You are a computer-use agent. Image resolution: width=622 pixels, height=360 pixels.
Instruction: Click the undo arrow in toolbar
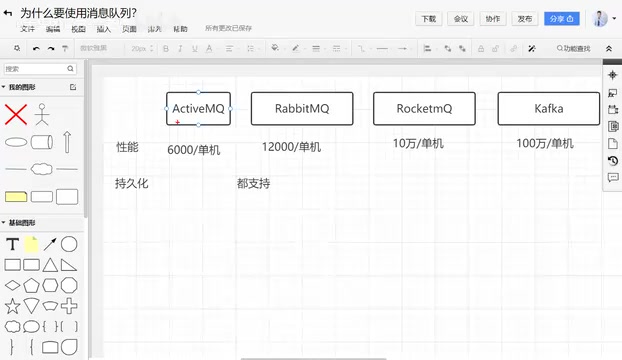pyautogui.click(x=36, y=48)
